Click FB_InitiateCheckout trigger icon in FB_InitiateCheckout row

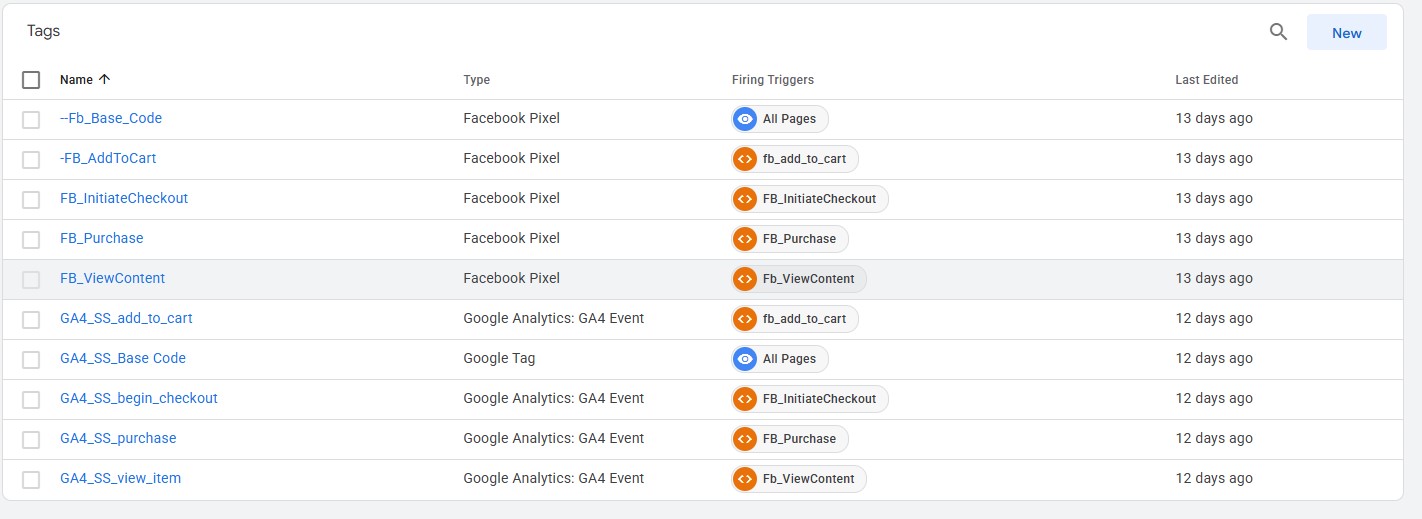click(x=744, y=199)
